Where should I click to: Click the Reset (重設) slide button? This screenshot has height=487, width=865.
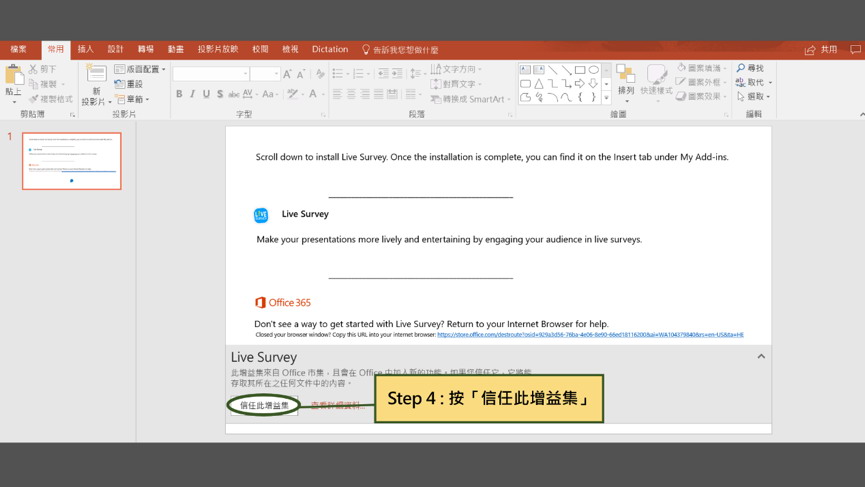(x=129, y=84)
